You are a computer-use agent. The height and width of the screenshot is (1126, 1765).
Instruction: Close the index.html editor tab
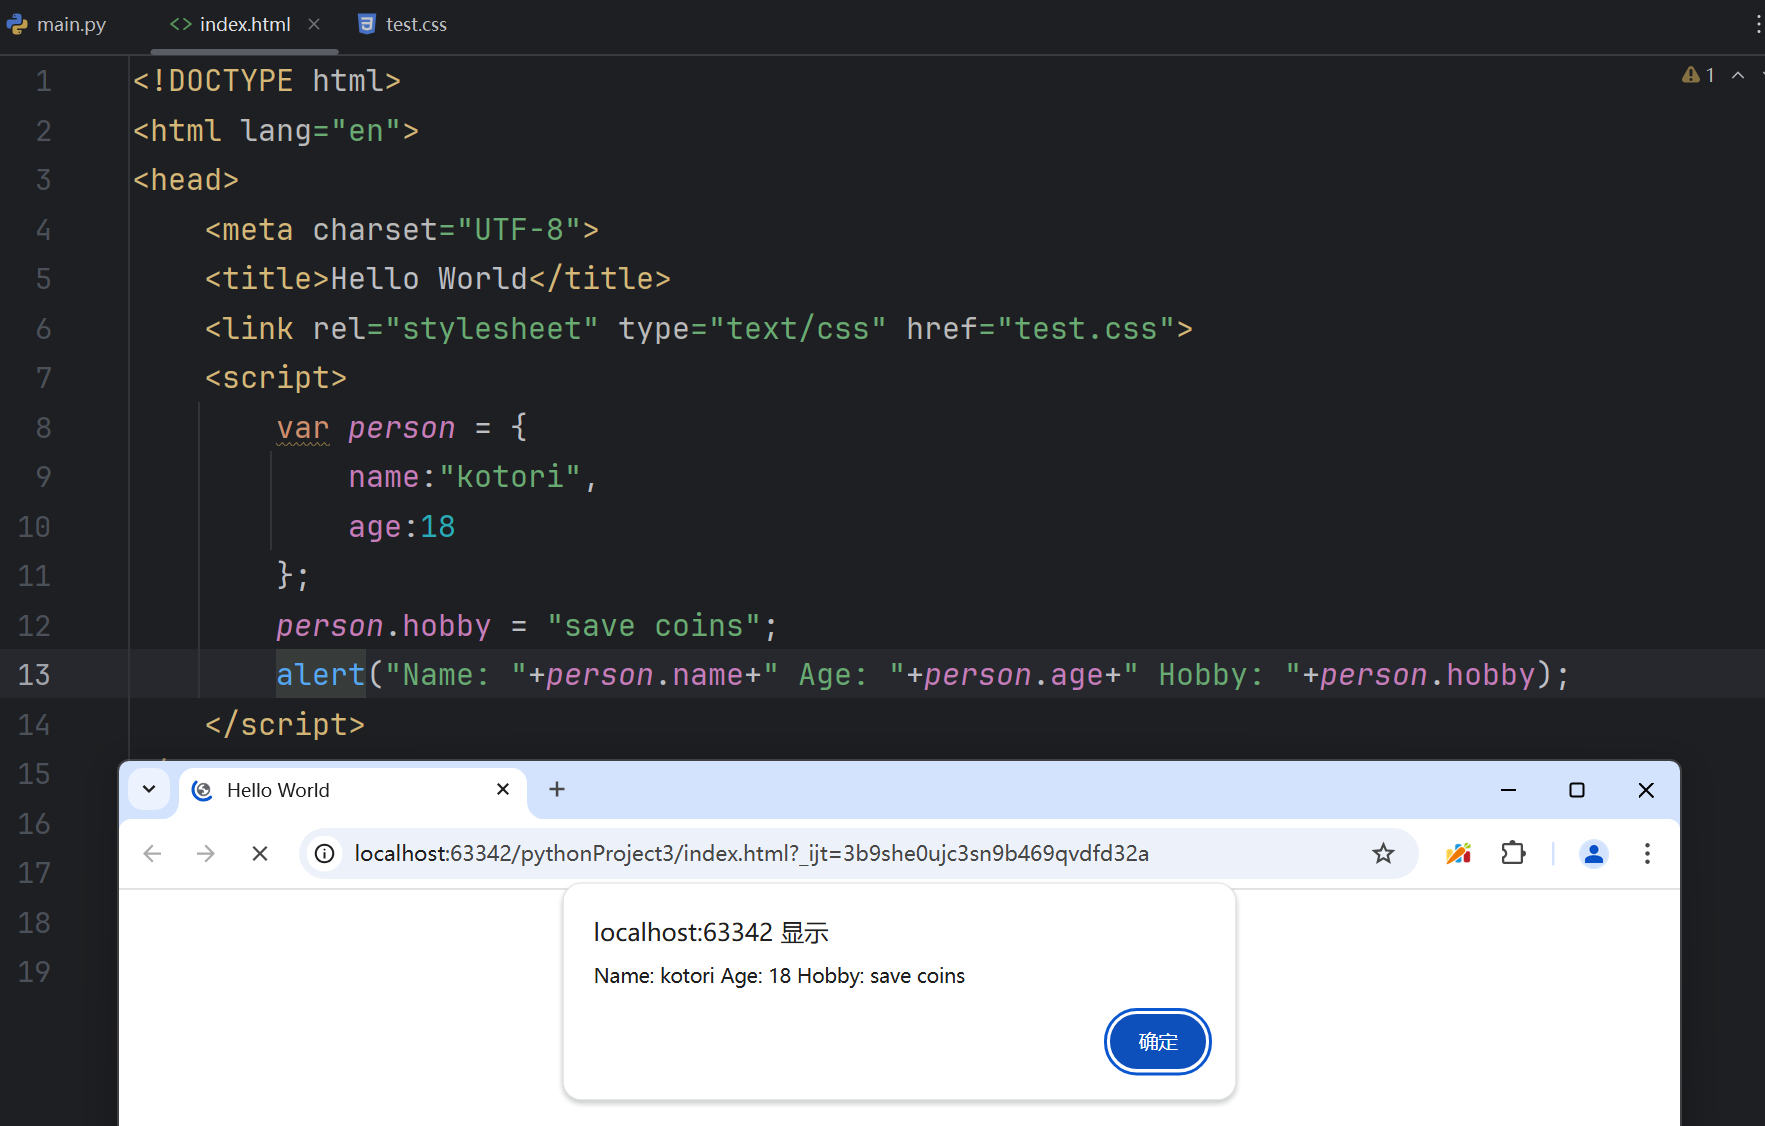tap(314, 24)
